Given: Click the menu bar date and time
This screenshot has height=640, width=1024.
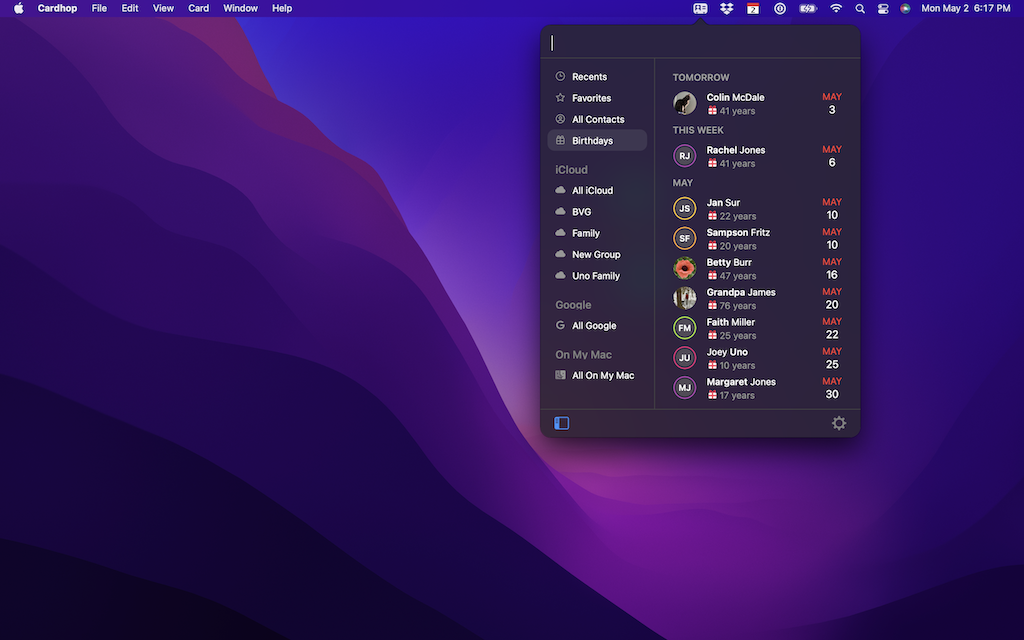Looking at the screenshot, I should (x=966, y=8).
